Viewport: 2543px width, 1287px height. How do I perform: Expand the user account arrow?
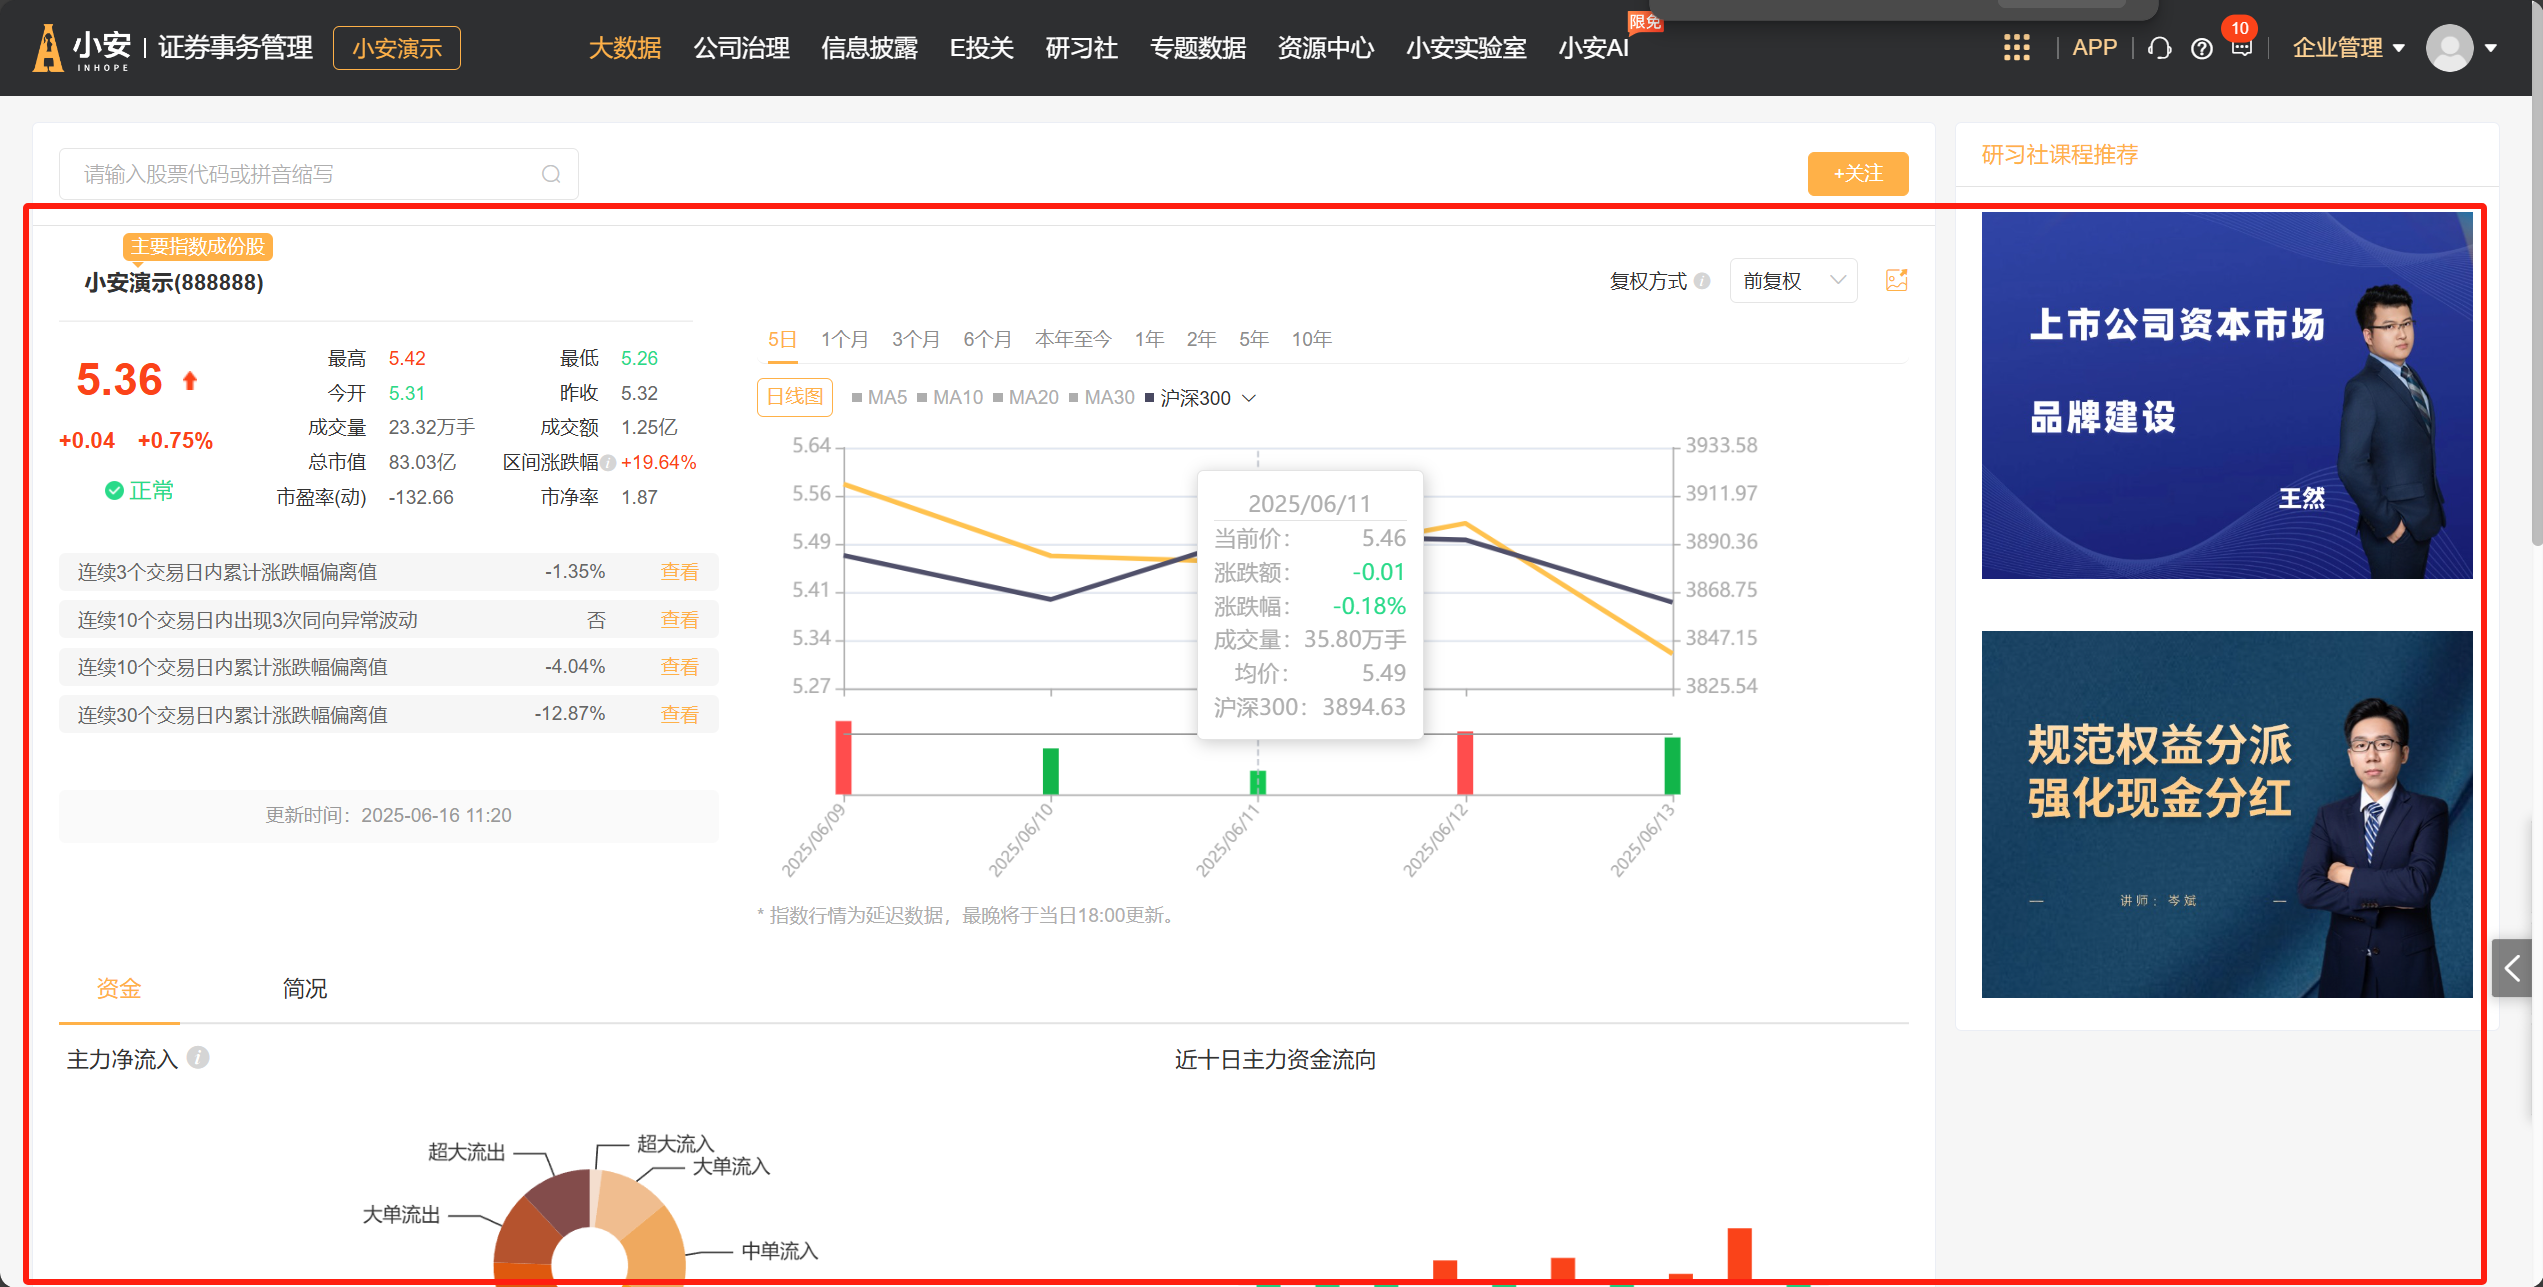tap(2491, 48)
